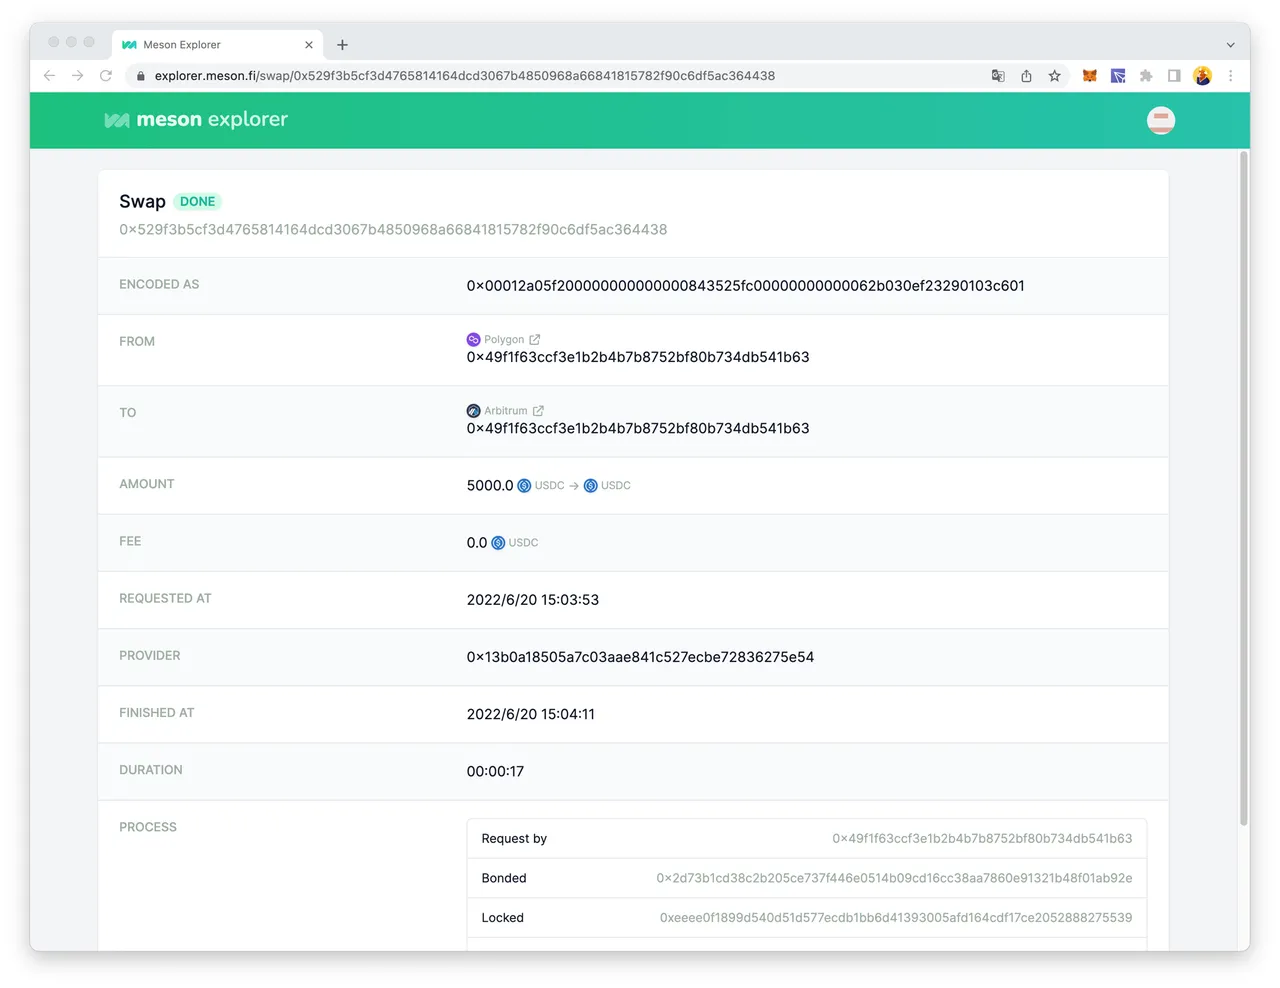
Task: Click the page vertical scrollbar
Action: click(x=1244, y=488)
